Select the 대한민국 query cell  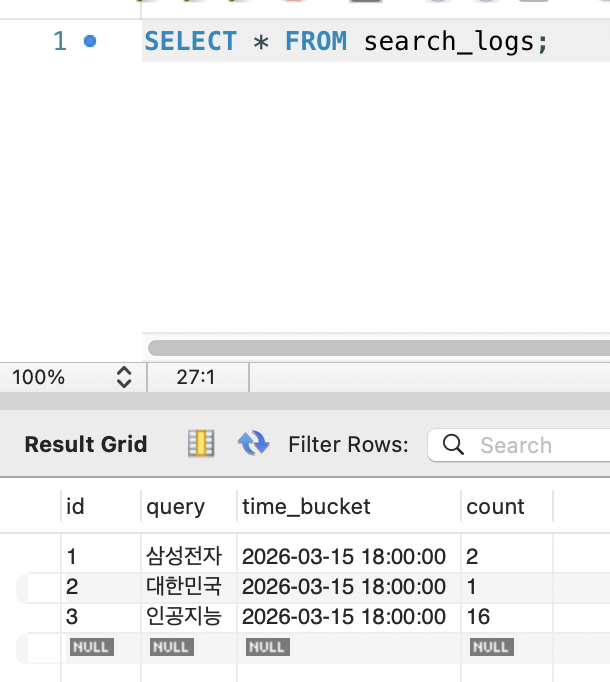184,586
